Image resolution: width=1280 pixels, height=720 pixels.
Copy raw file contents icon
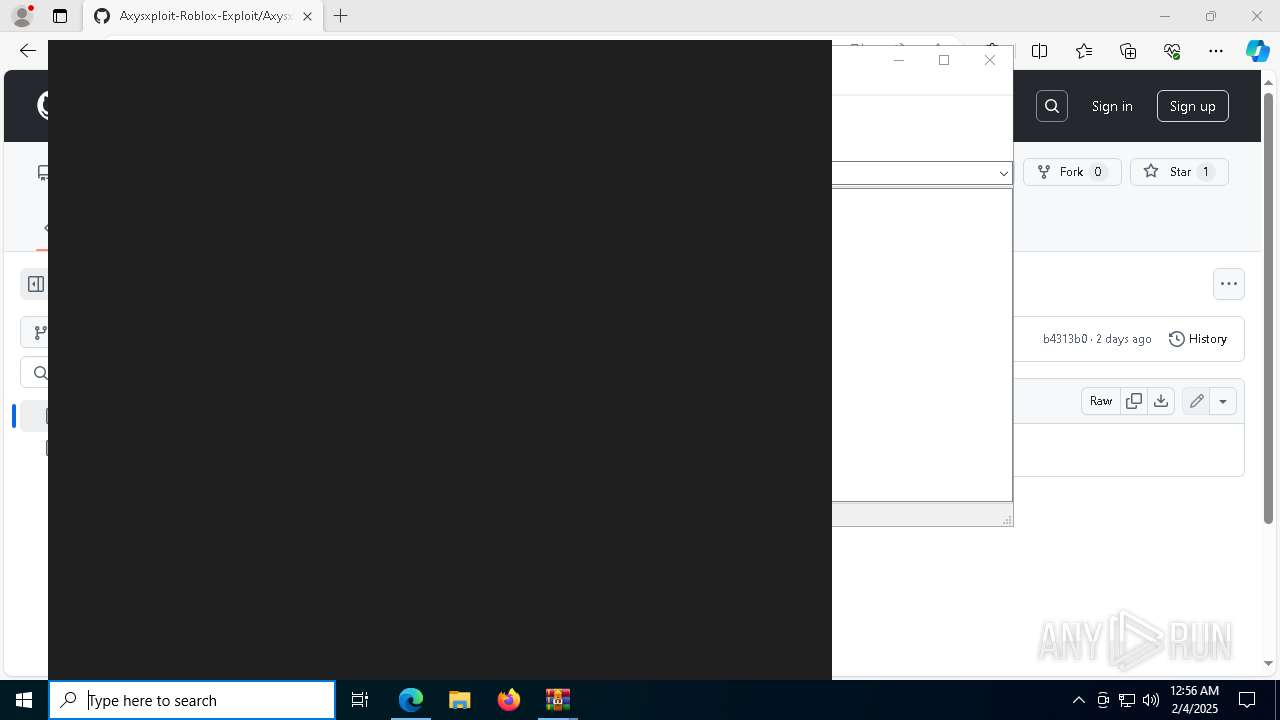1133,401
